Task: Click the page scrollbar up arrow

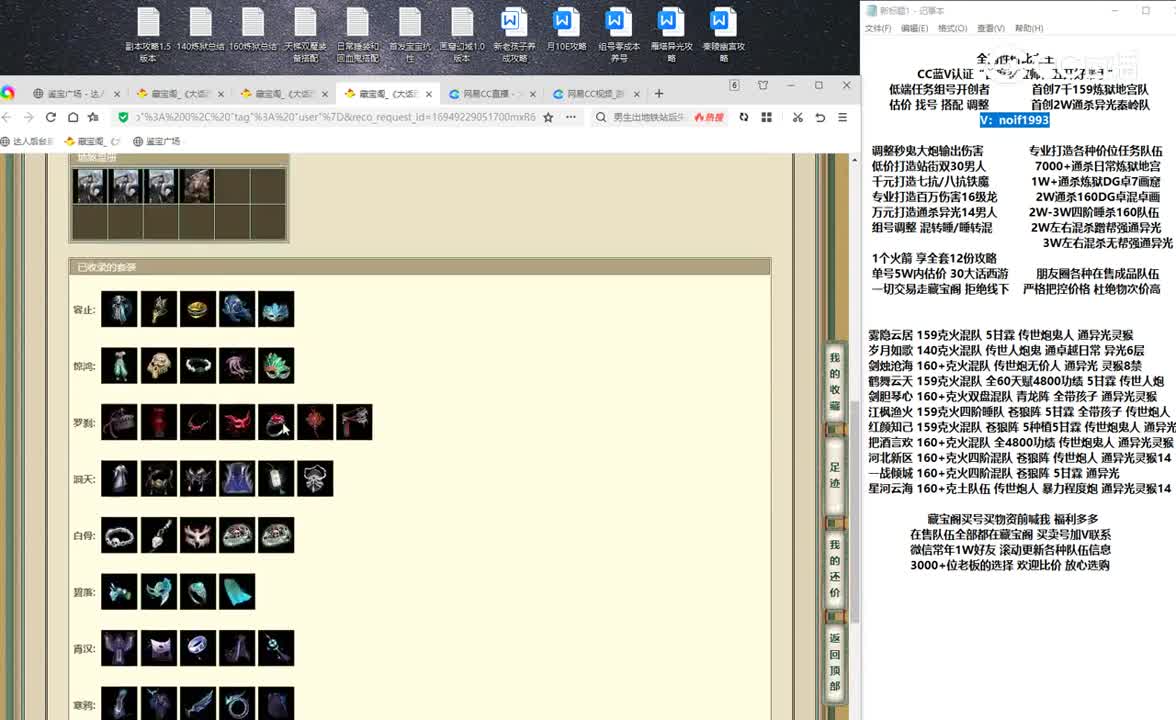Action: click(x=854, y=160)
